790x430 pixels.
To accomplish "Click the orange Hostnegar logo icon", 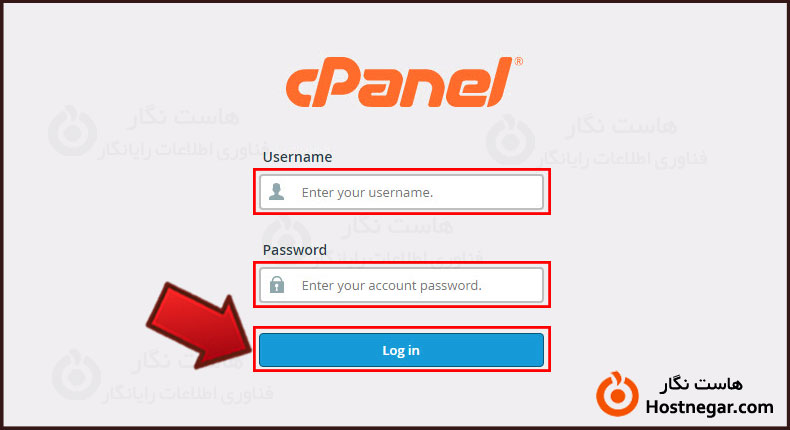I will (617, 394).
